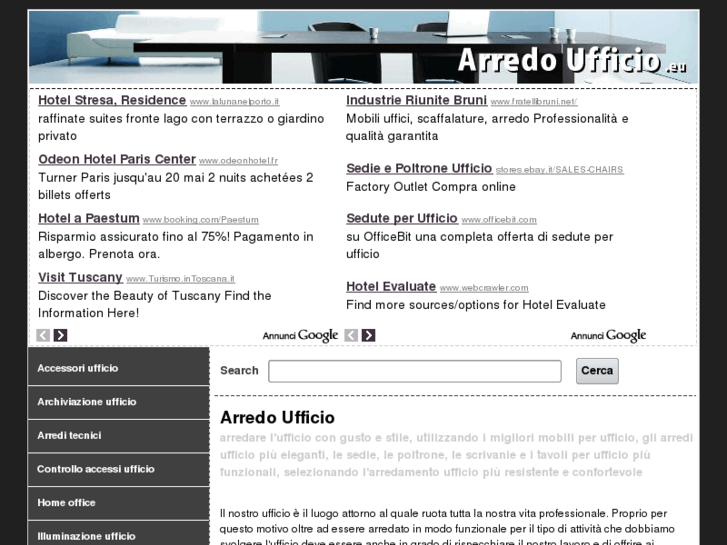Viewport: 727px width, 545px height.
Task: Select Accessori ufficio menu item
Action: point(119,368)
